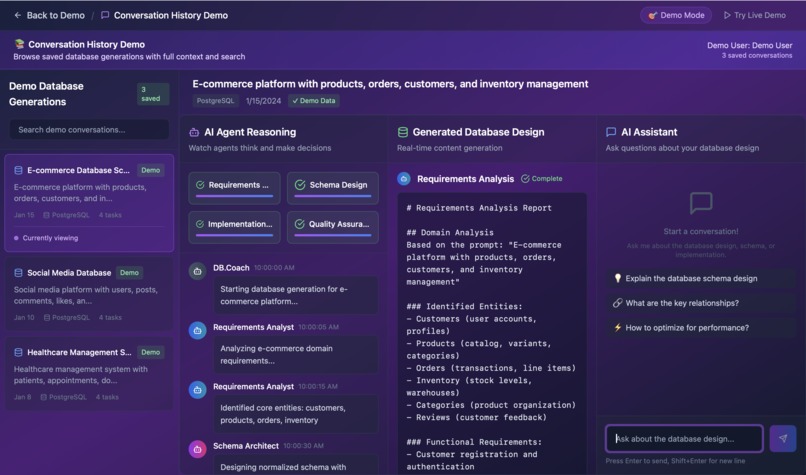Click the database icon next to Generated Database Design
Viewport: 806px width, 475px height.
click(402, 132)
